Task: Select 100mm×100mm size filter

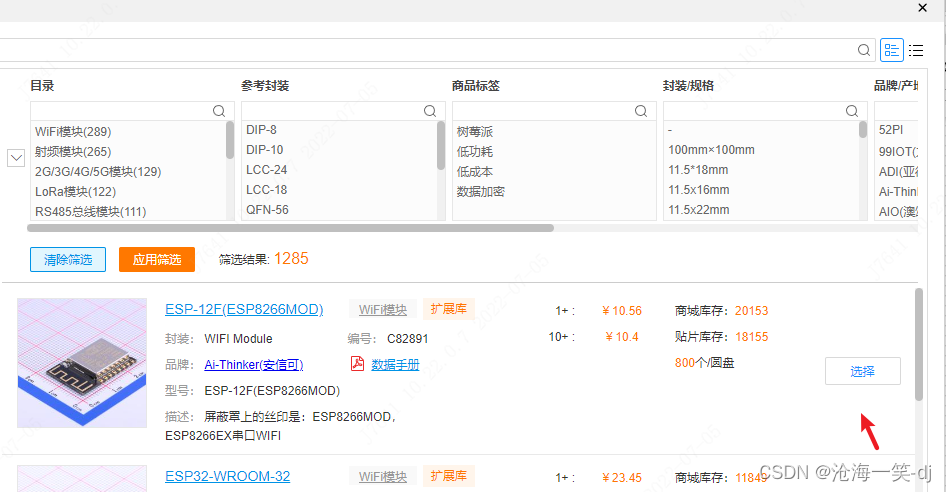Action: pyautogui.click(x=711, y=150)
